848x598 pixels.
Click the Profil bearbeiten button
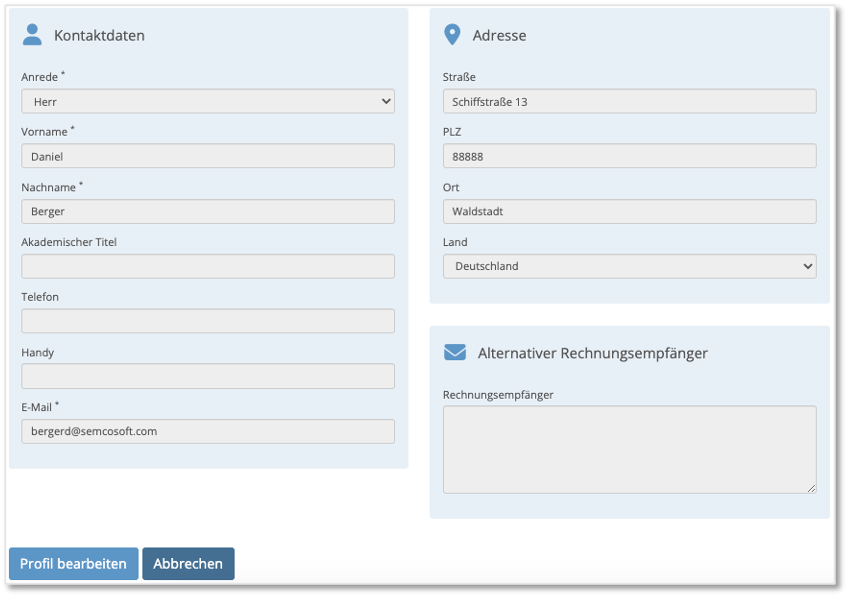tap(73, 563)
